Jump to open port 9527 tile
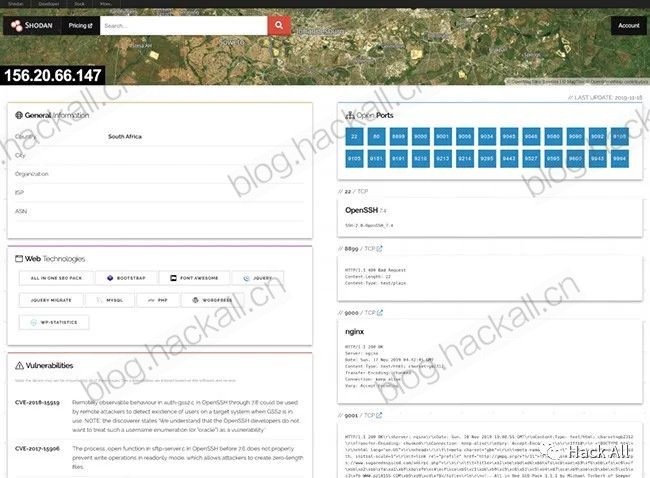Screen dimensions: 650x478 [531, 159]
